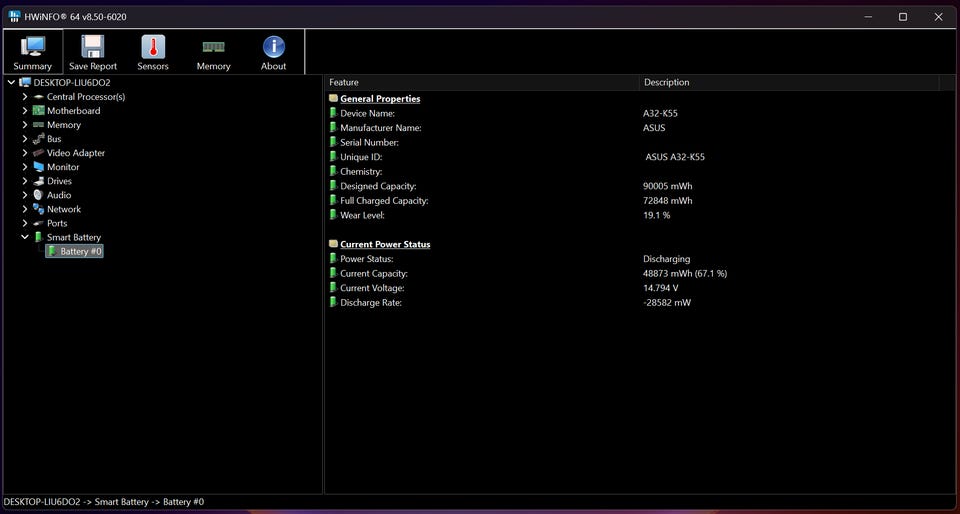The image size is (960, 514).
Task: Select the Designed Capacity row
Action: click(x=640, y=186)
